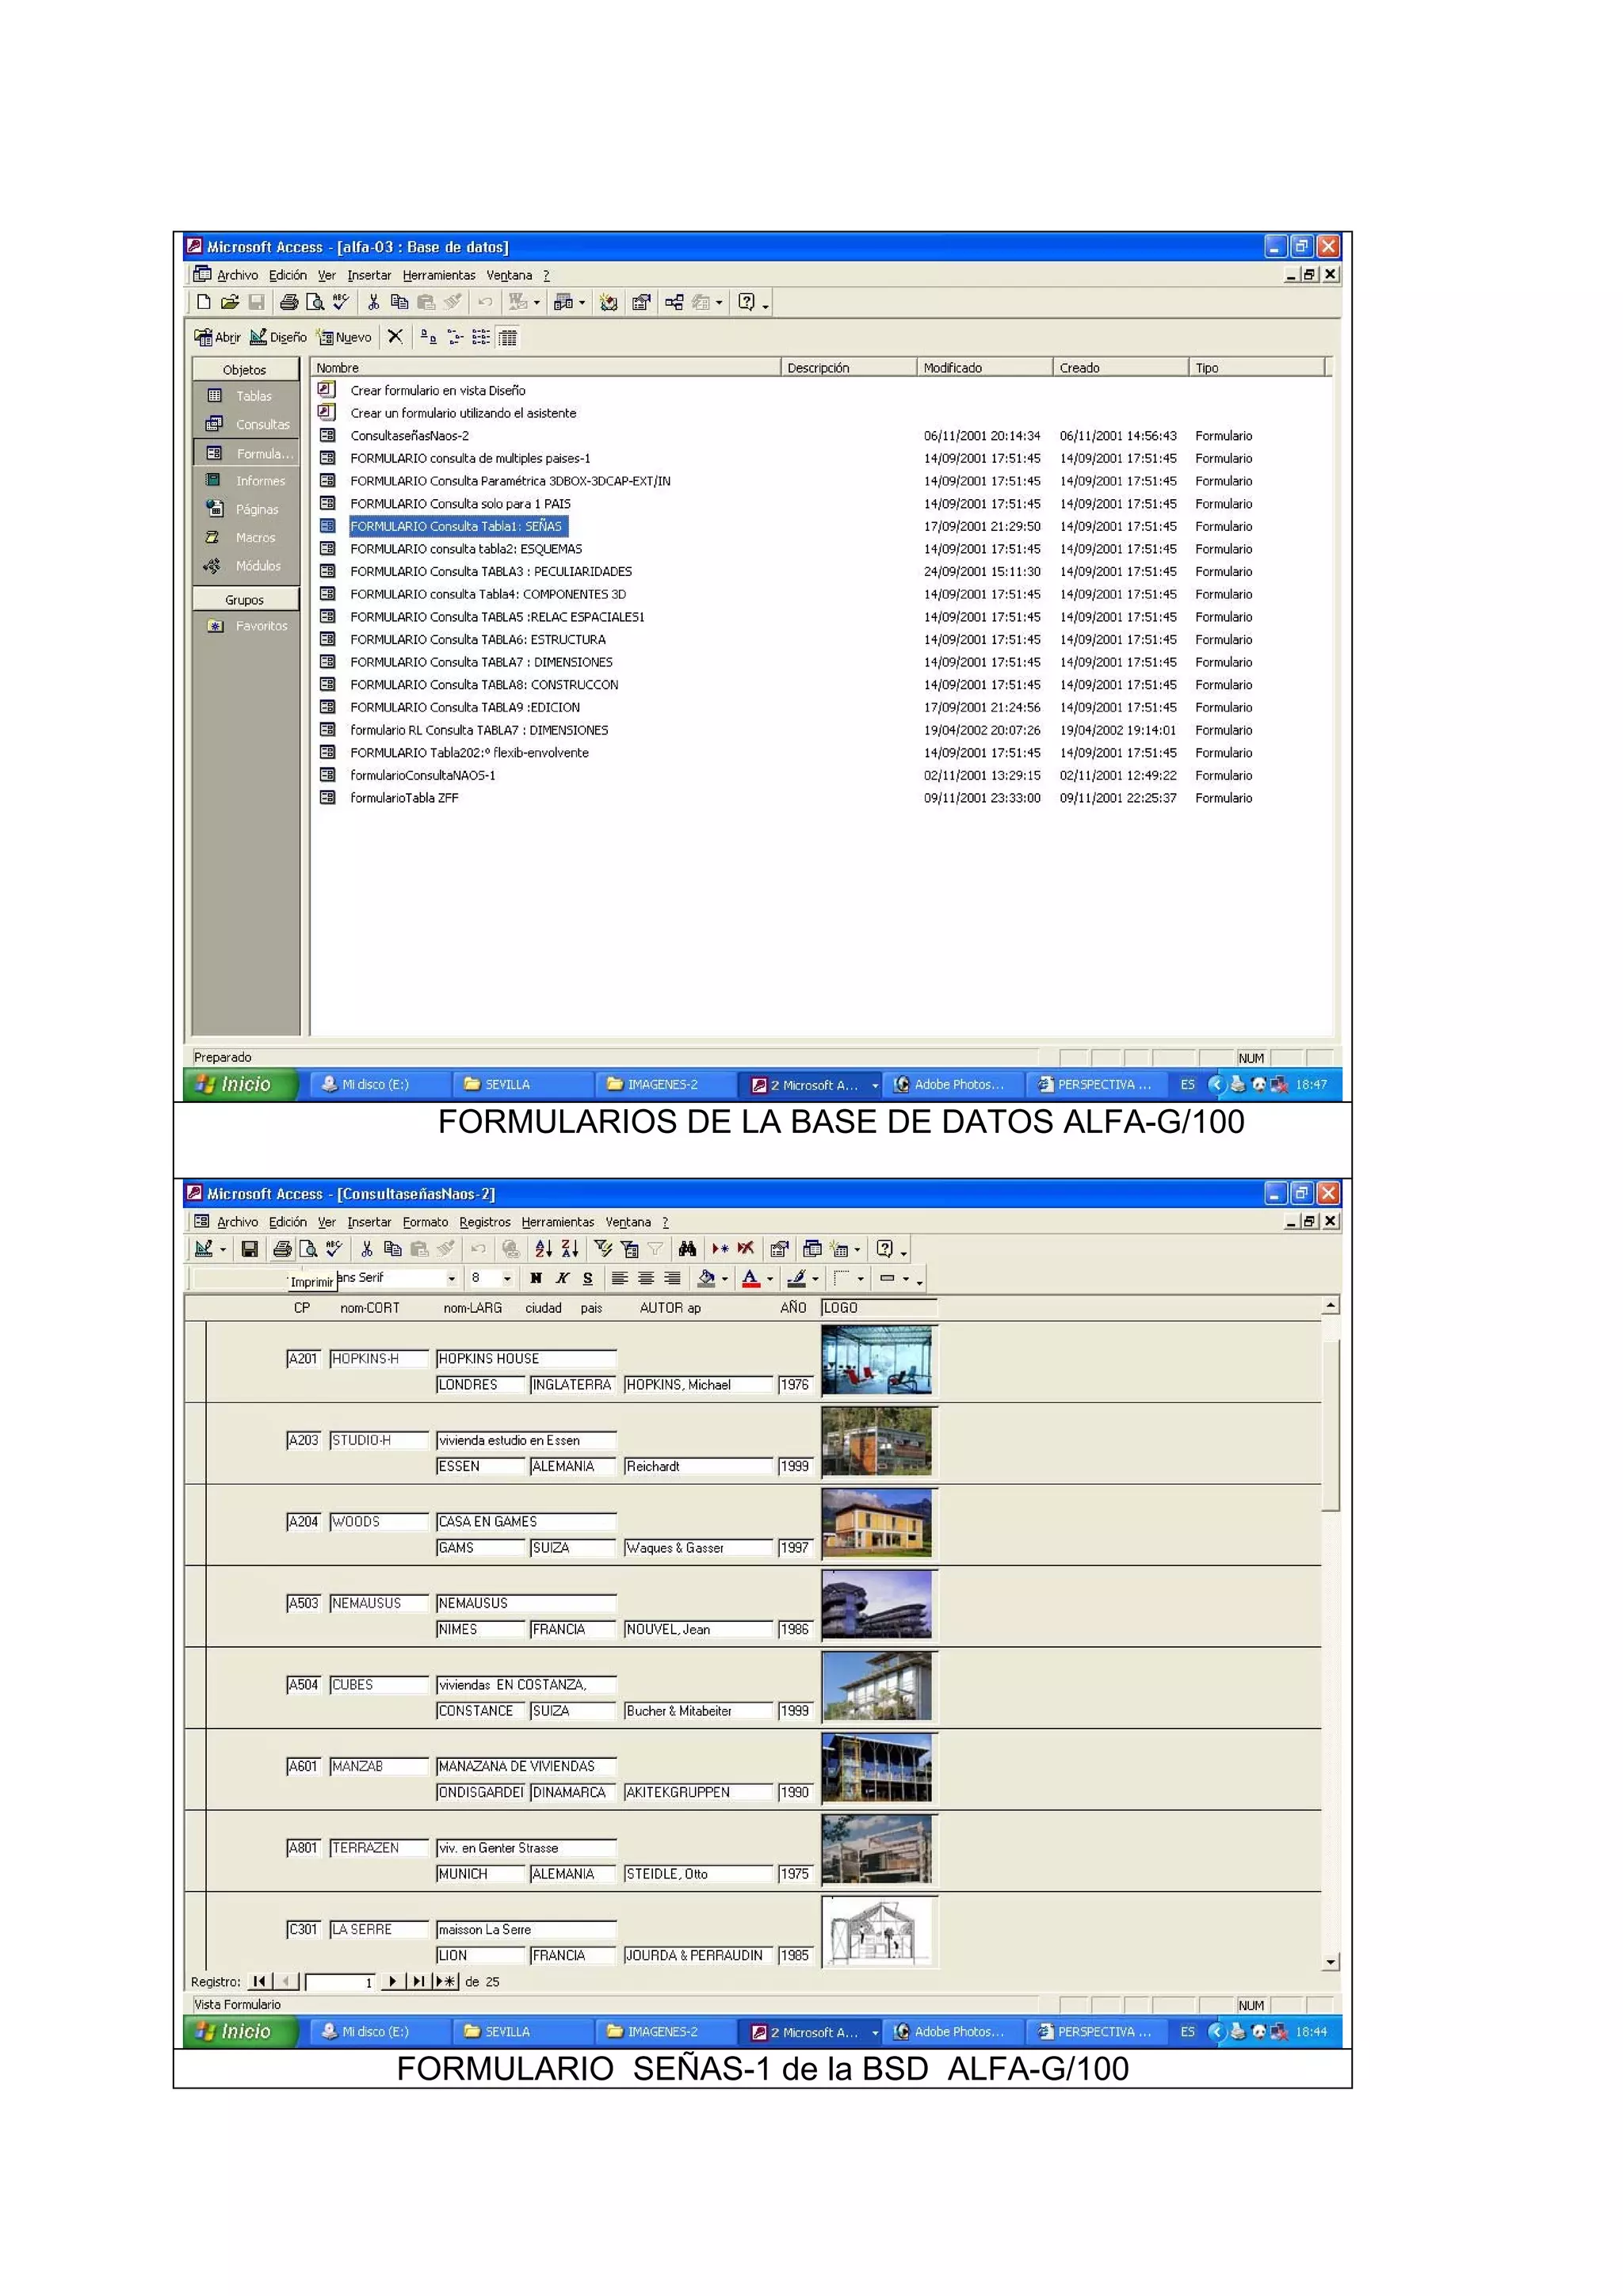Click the Imprimir printer icon in form window
The width and height of the screenshot is (1623, 2296).
click(x=283, y=1249)
